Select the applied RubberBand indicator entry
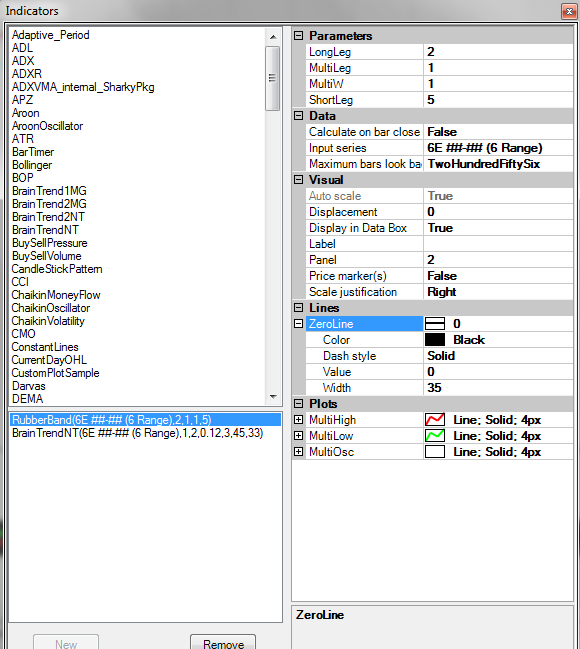This screenshot has width=580, height=649. (x=145, y=420)
